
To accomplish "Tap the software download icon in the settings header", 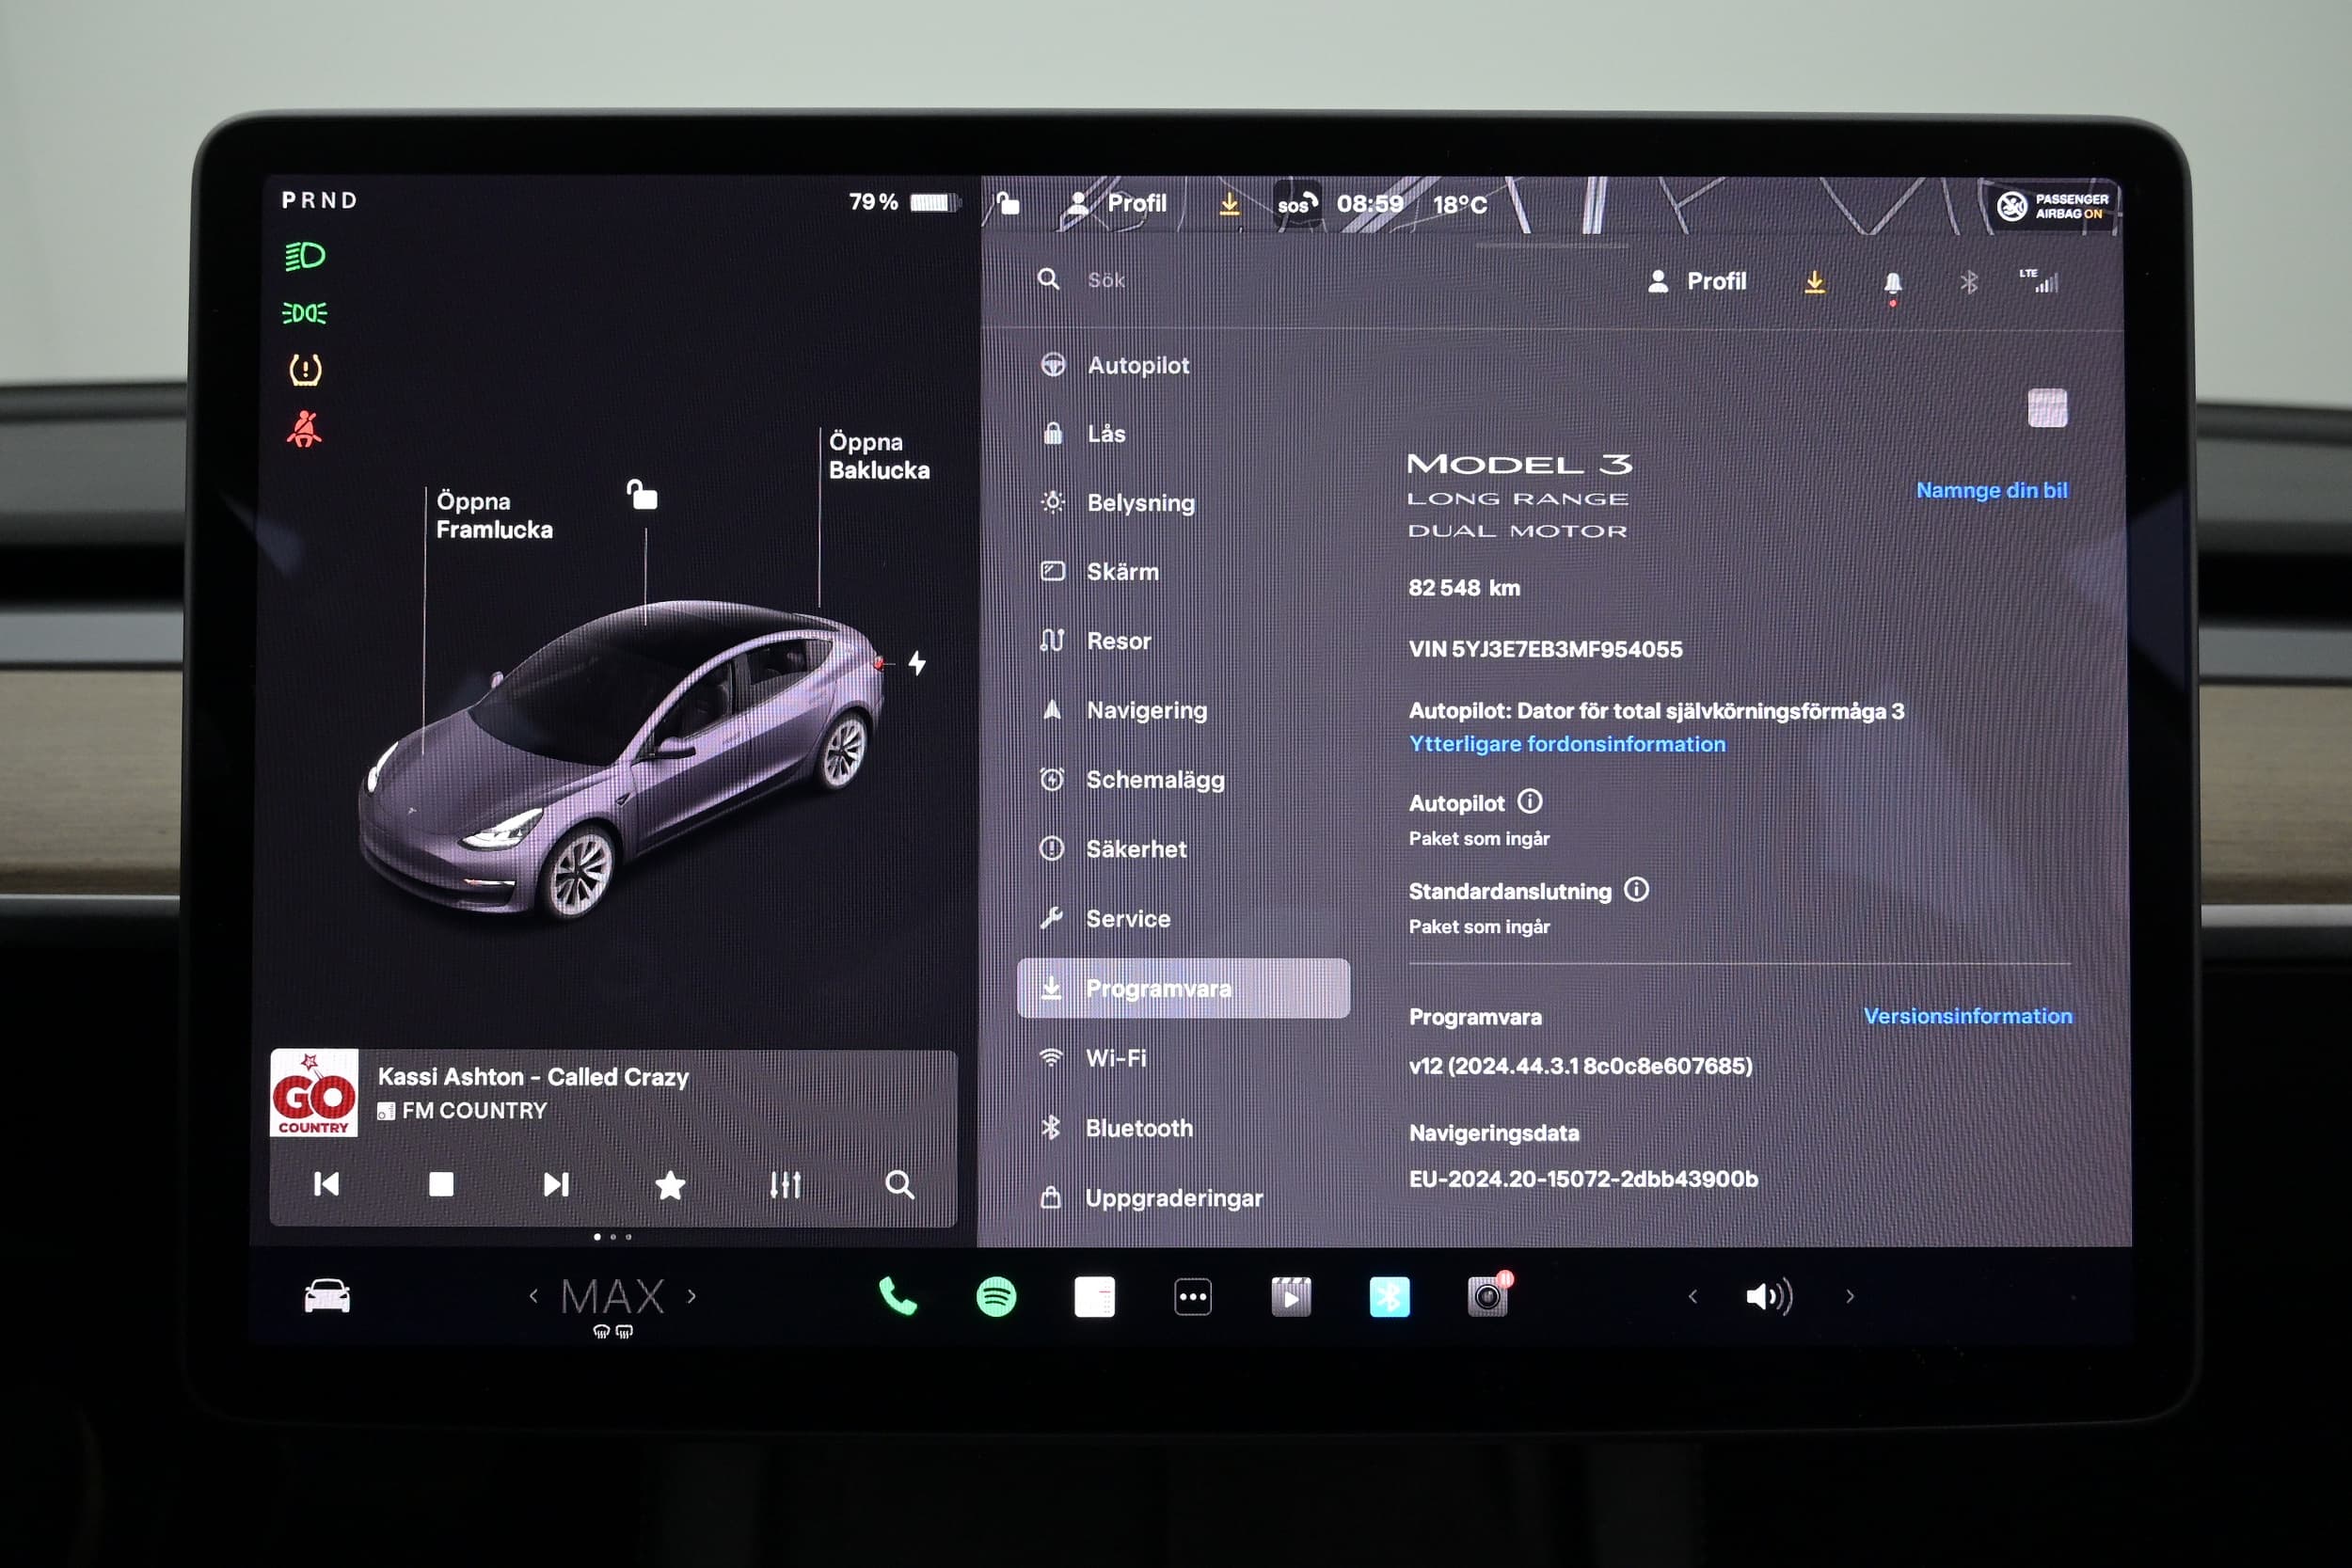I will [x=1814, y=282].
